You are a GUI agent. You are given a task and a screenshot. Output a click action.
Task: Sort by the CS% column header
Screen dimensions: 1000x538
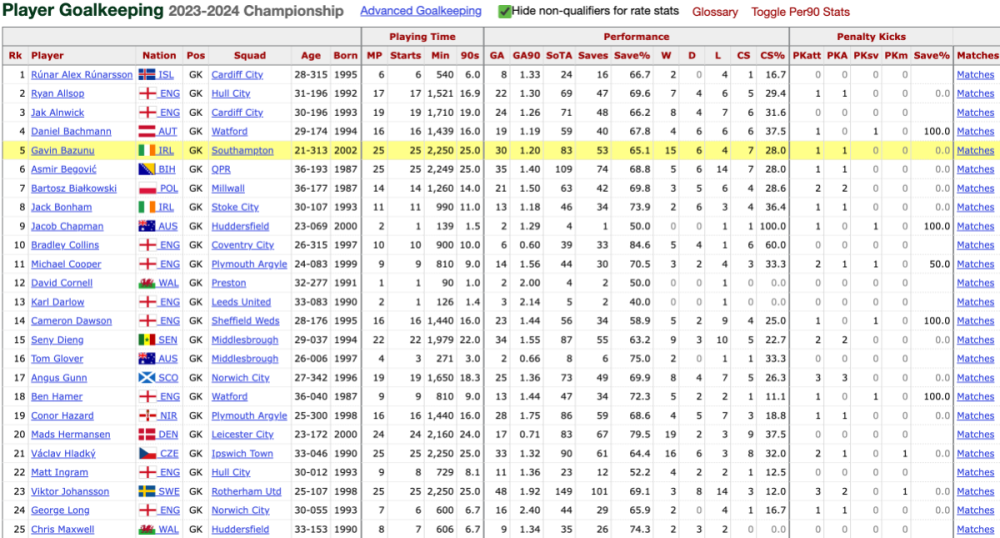click(x=772, y=56)
